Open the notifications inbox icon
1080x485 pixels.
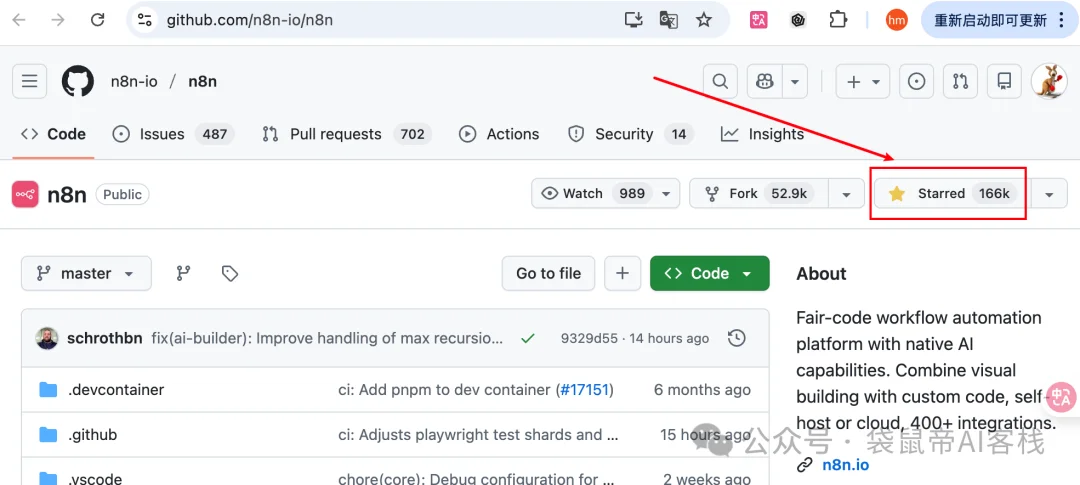tap(1003, 82)
